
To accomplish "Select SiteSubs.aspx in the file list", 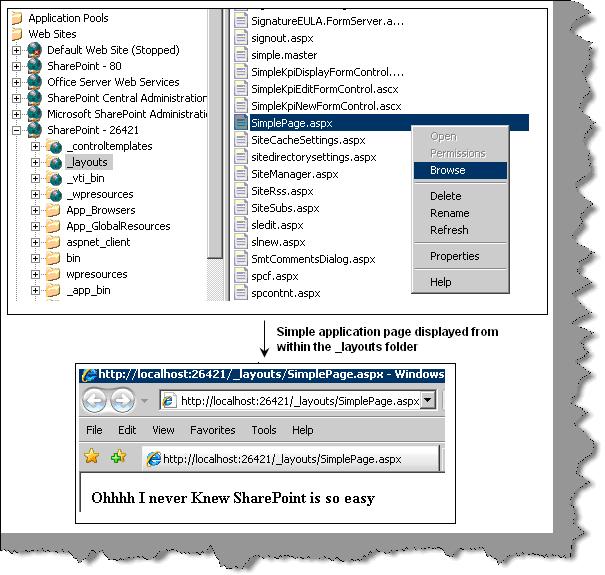I will pos(285,208).
